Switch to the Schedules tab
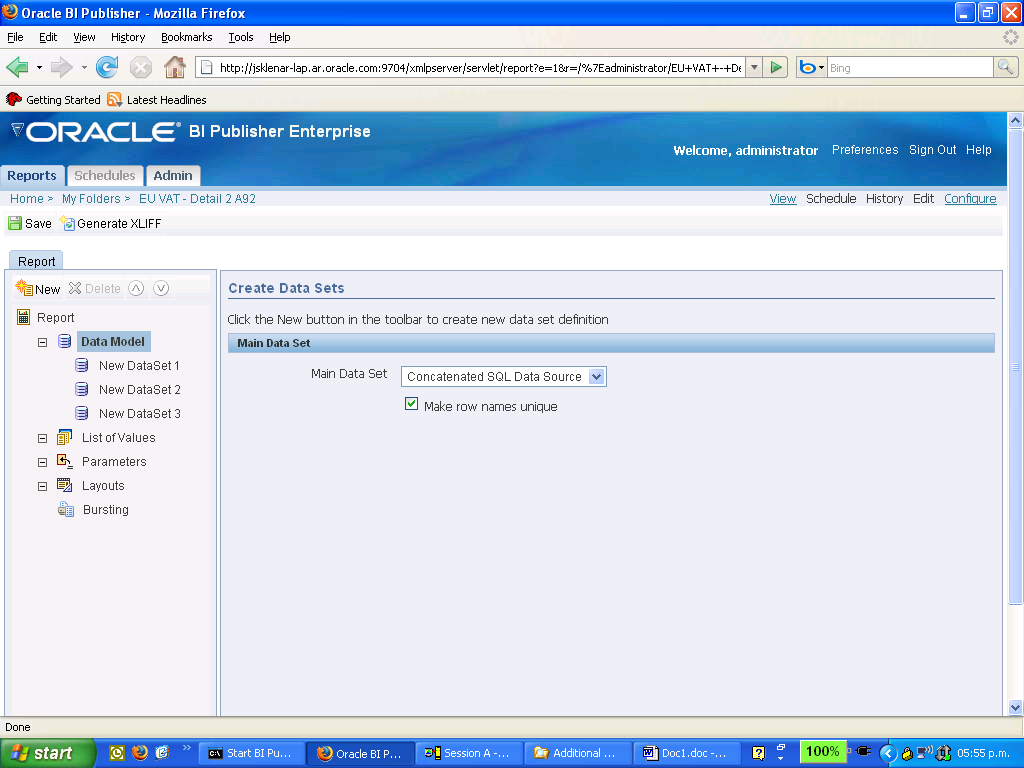 point(104,176)
